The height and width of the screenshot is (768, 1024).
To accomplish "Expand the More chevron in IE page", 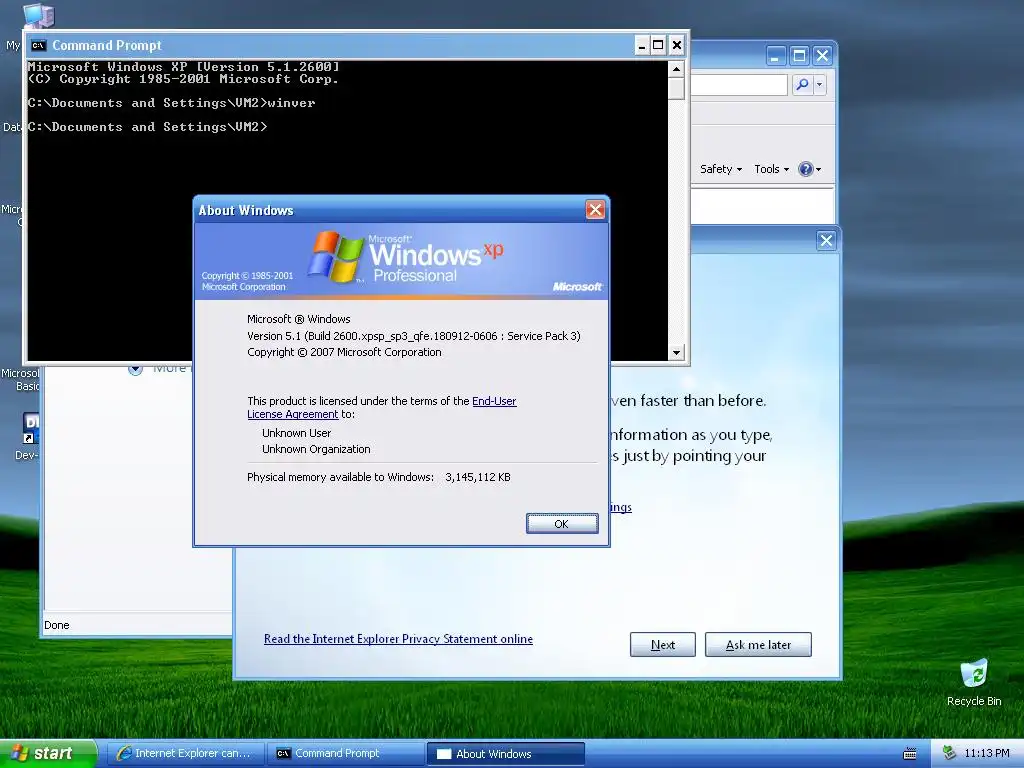I will (135, 370).
